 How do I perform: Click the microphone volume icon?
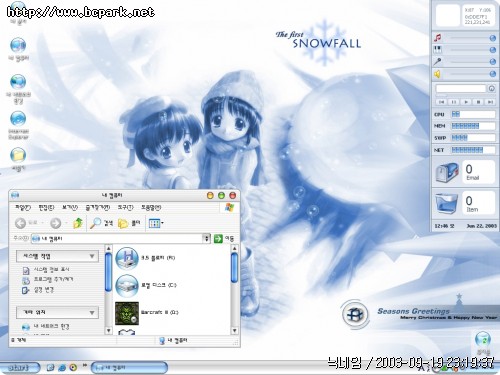point(438,61)
